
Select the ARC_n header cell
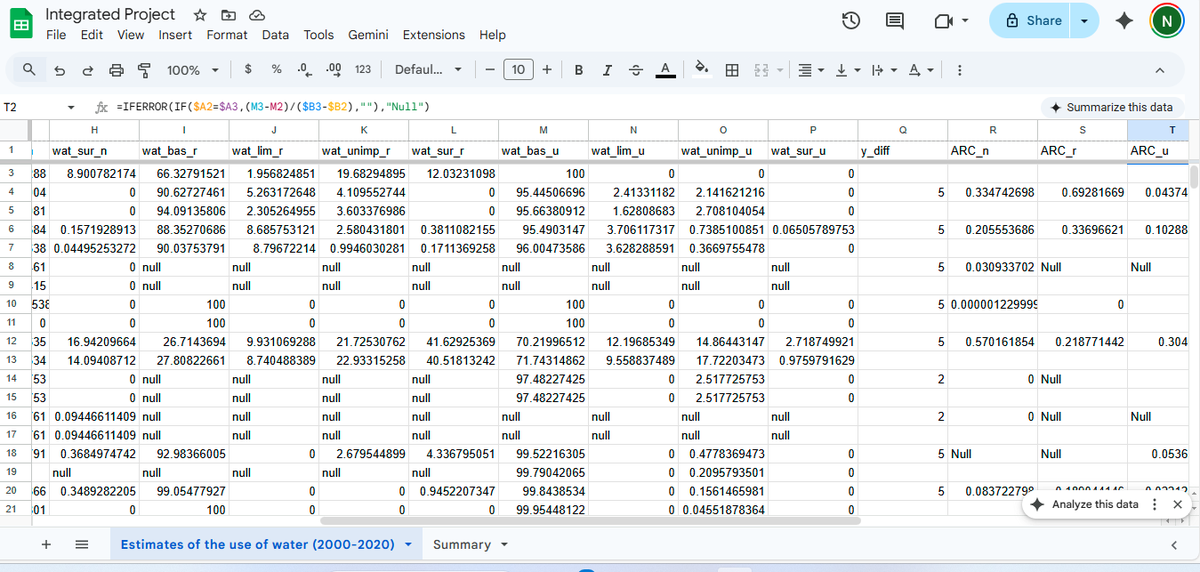point(992,151)
